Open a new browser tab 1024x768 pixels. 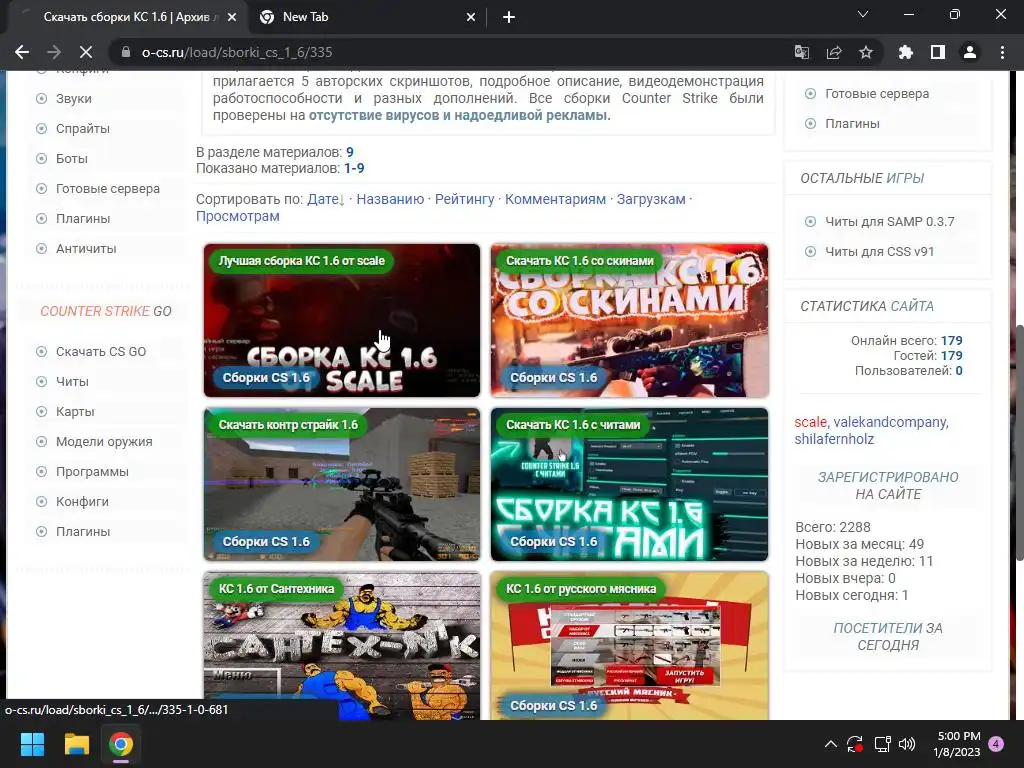tap(509, 18)
